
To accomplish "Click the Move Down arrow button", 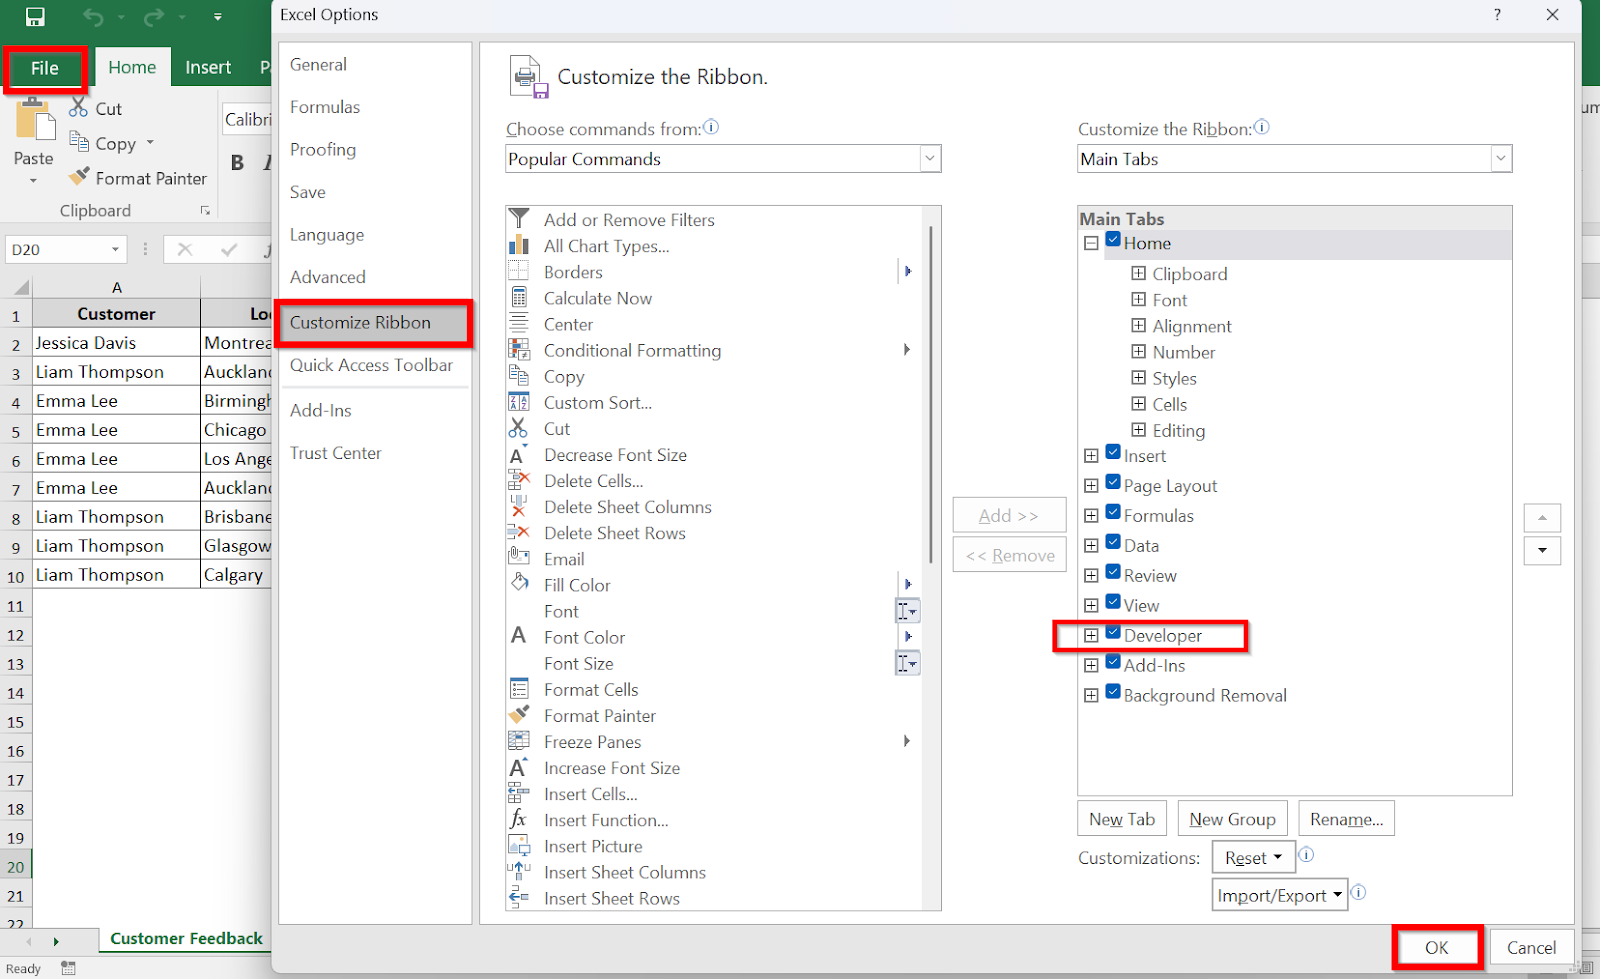I will click(x=1542, y=550).
